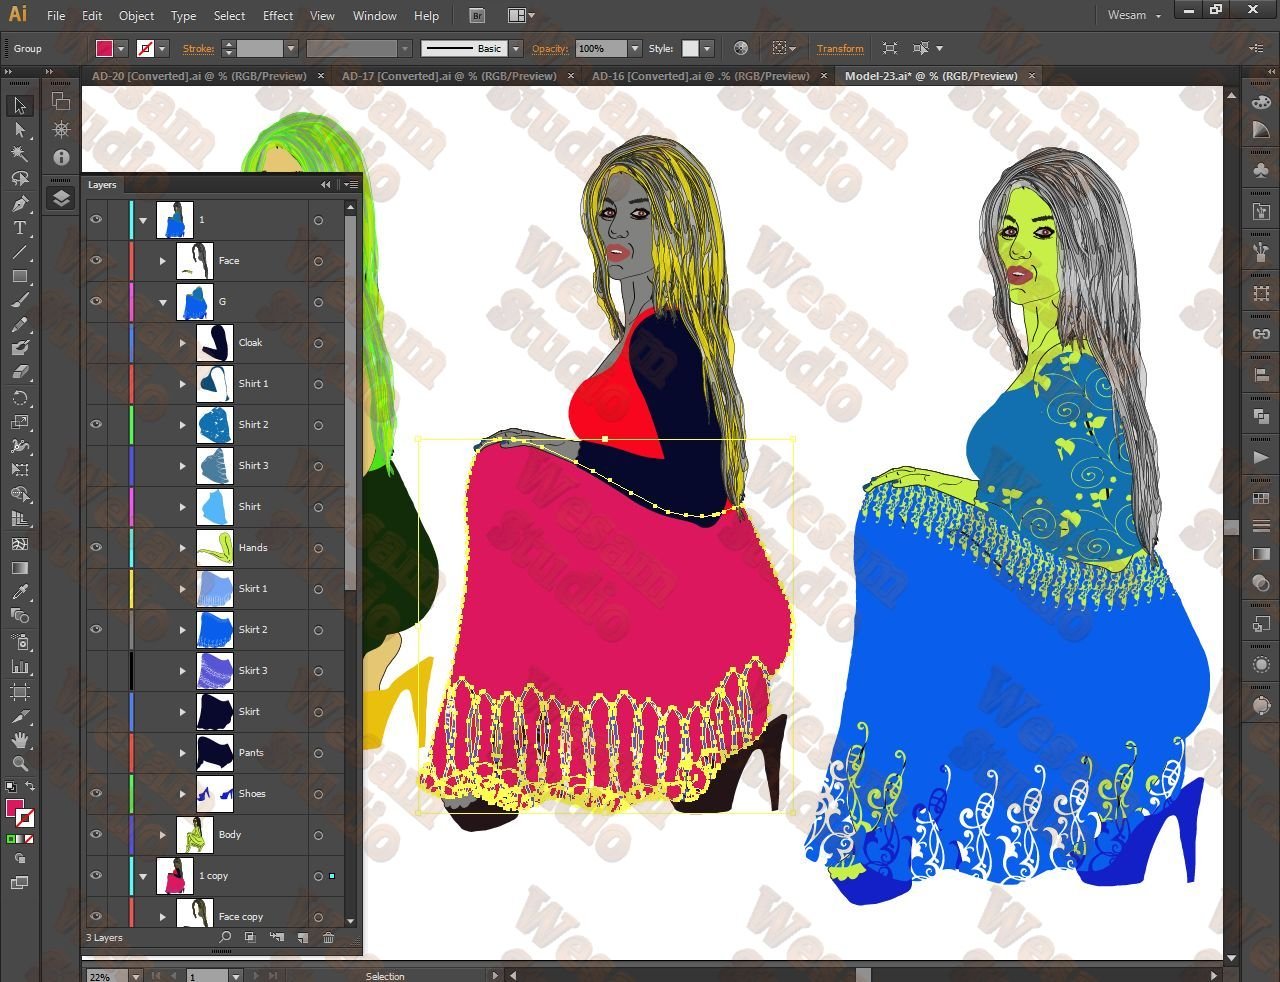Choose the Eraser tool
1280x982 pixels.
20,372
